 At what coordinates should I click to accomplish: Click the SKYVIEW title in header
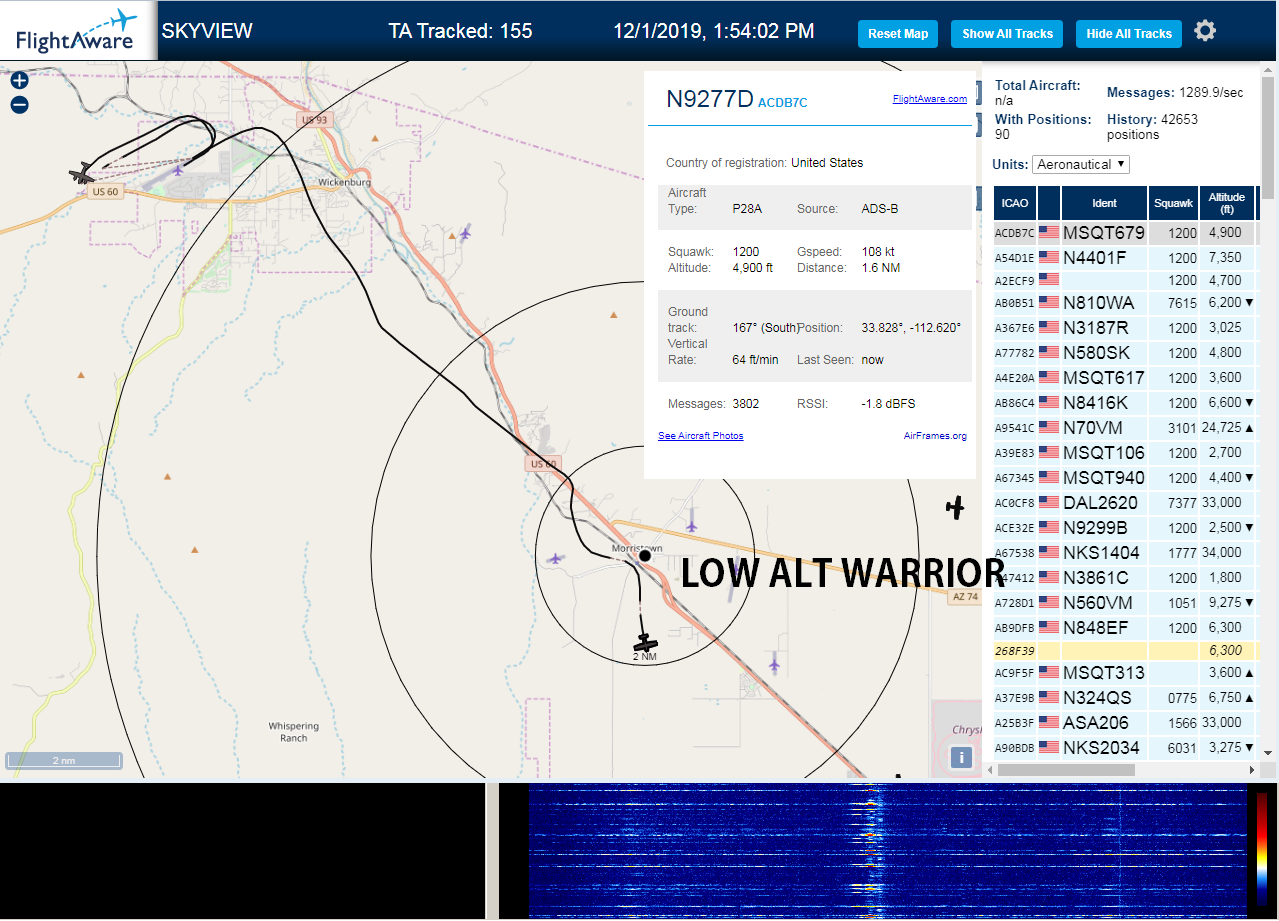coord(207,31)
